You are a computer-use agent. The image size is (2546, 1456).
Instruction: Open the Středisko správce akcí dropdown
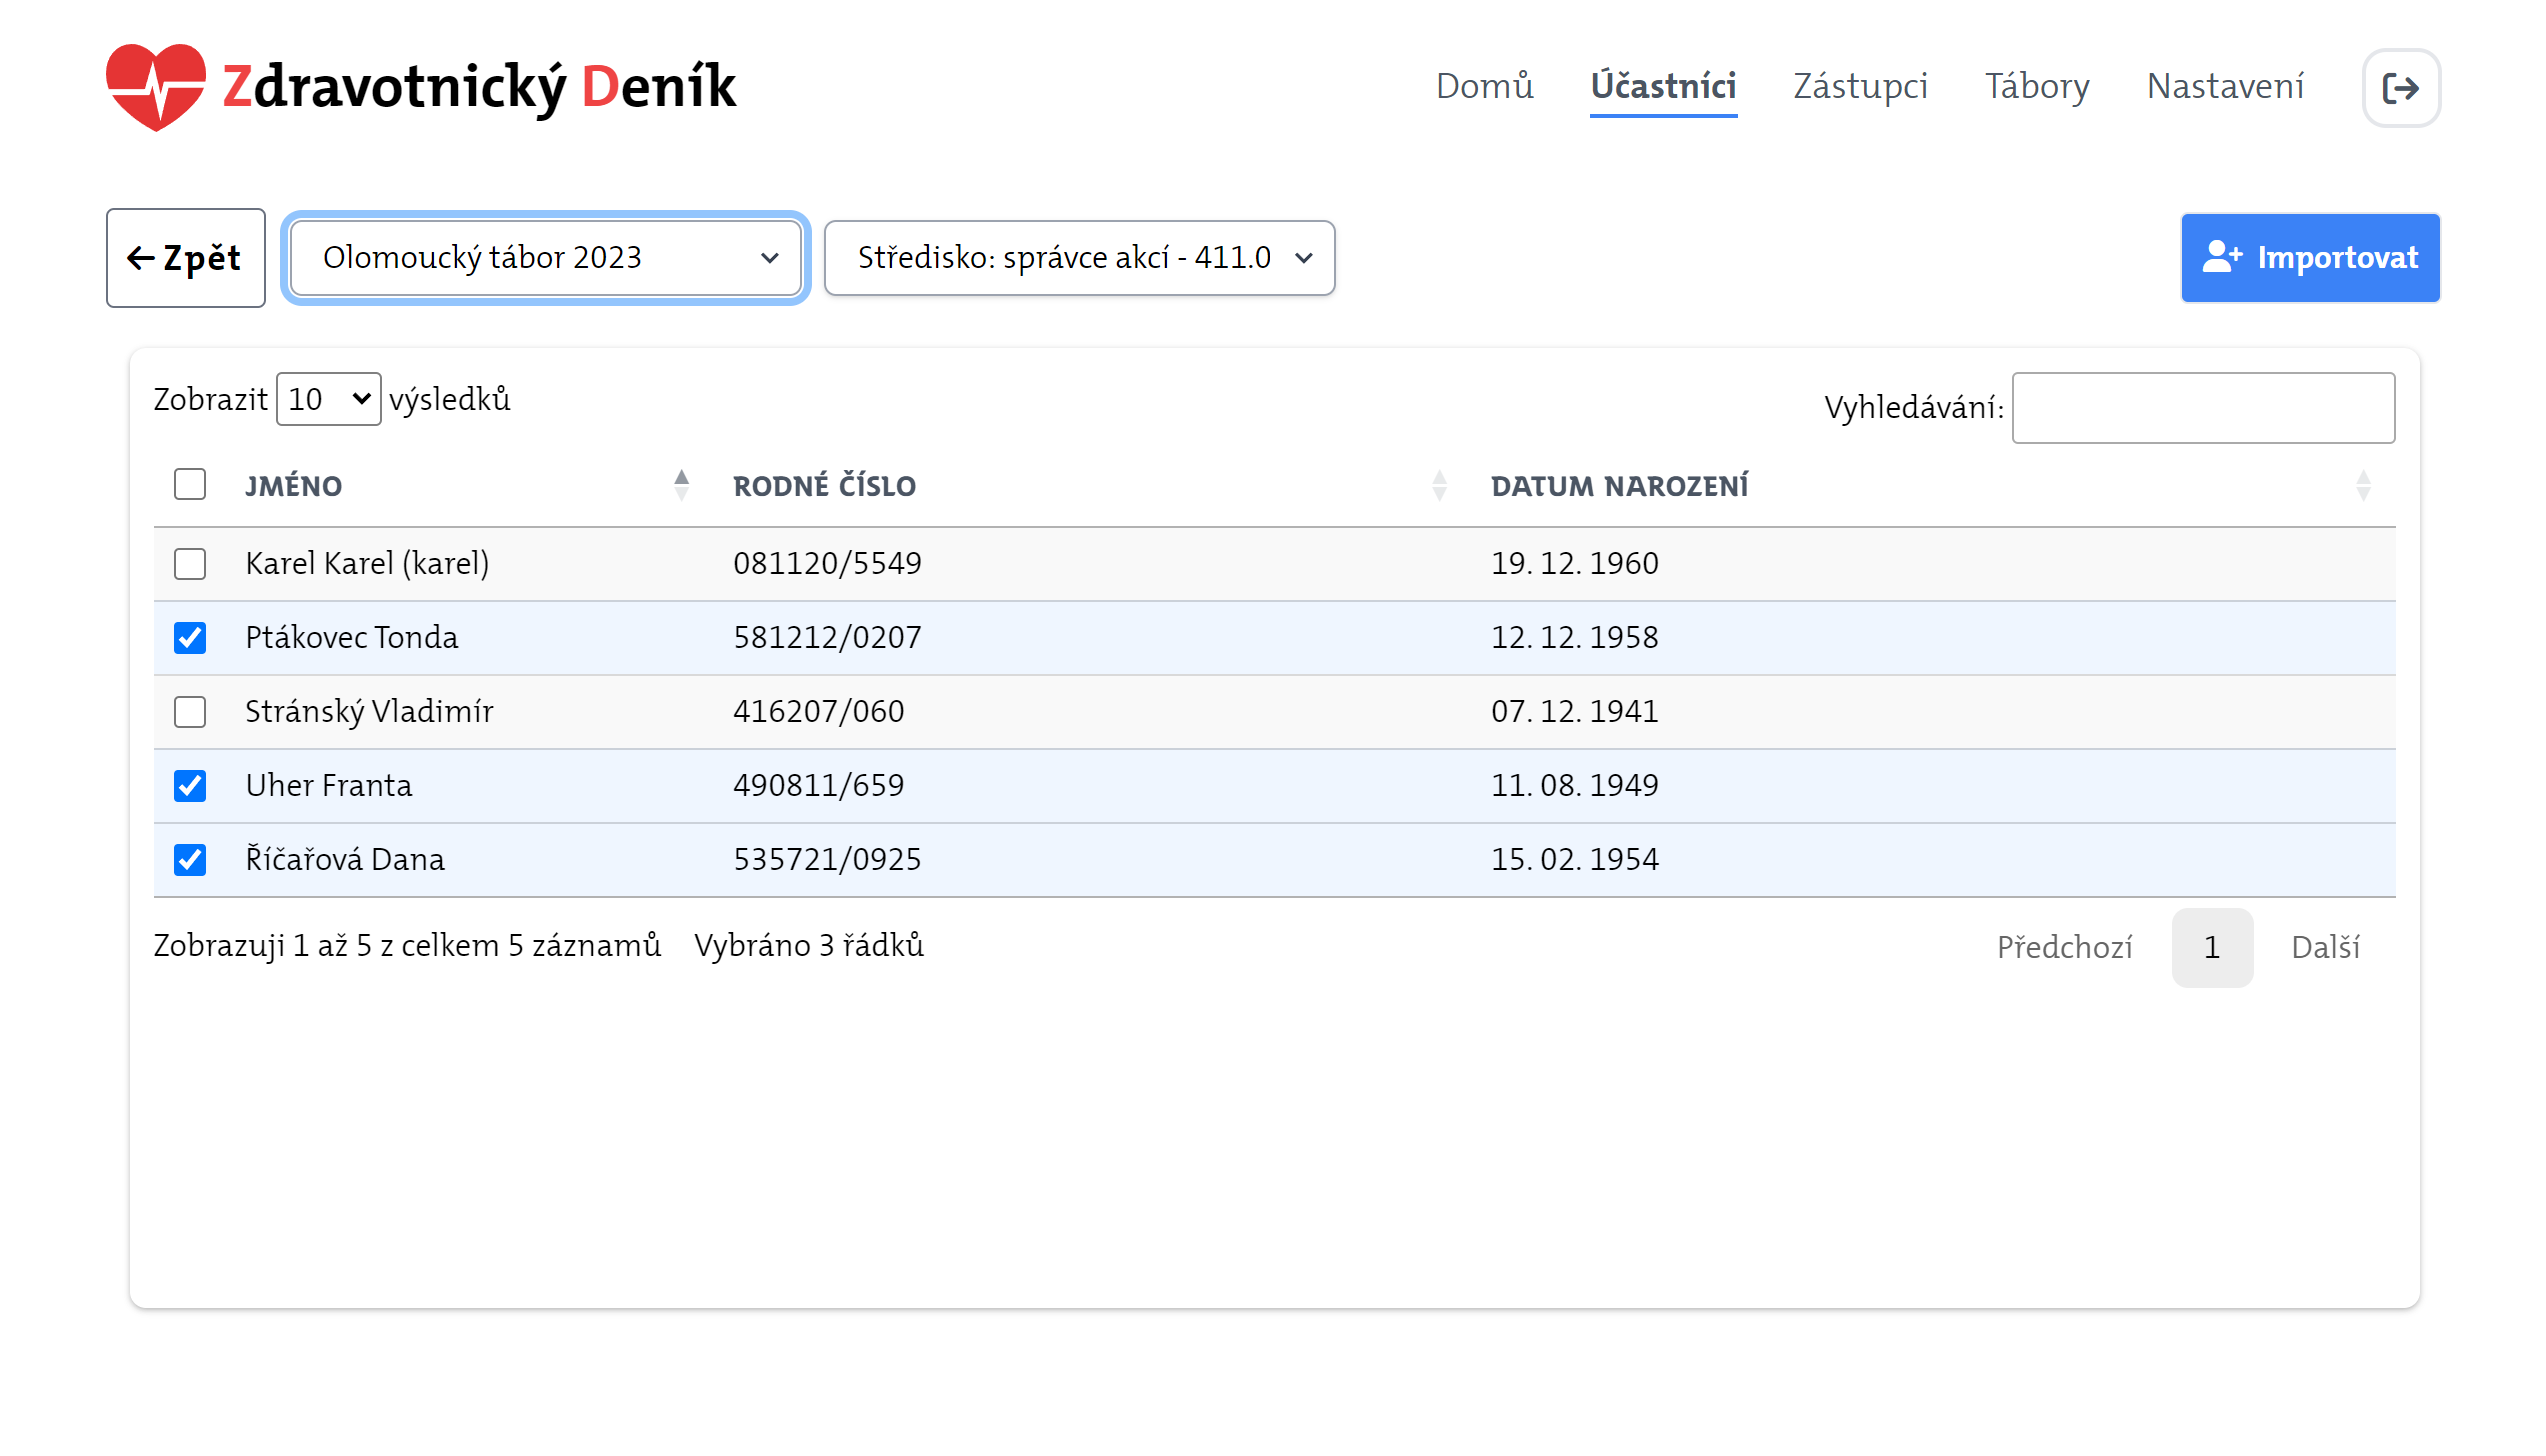coord(1080,258)
